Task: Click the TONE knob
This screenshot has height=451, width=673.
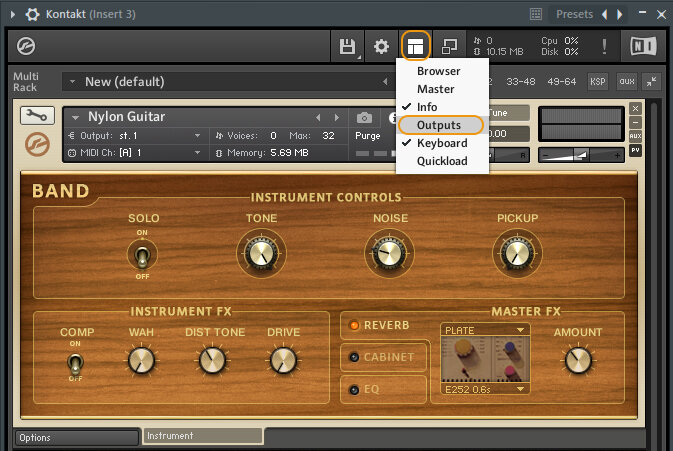Action: [261, 253]
